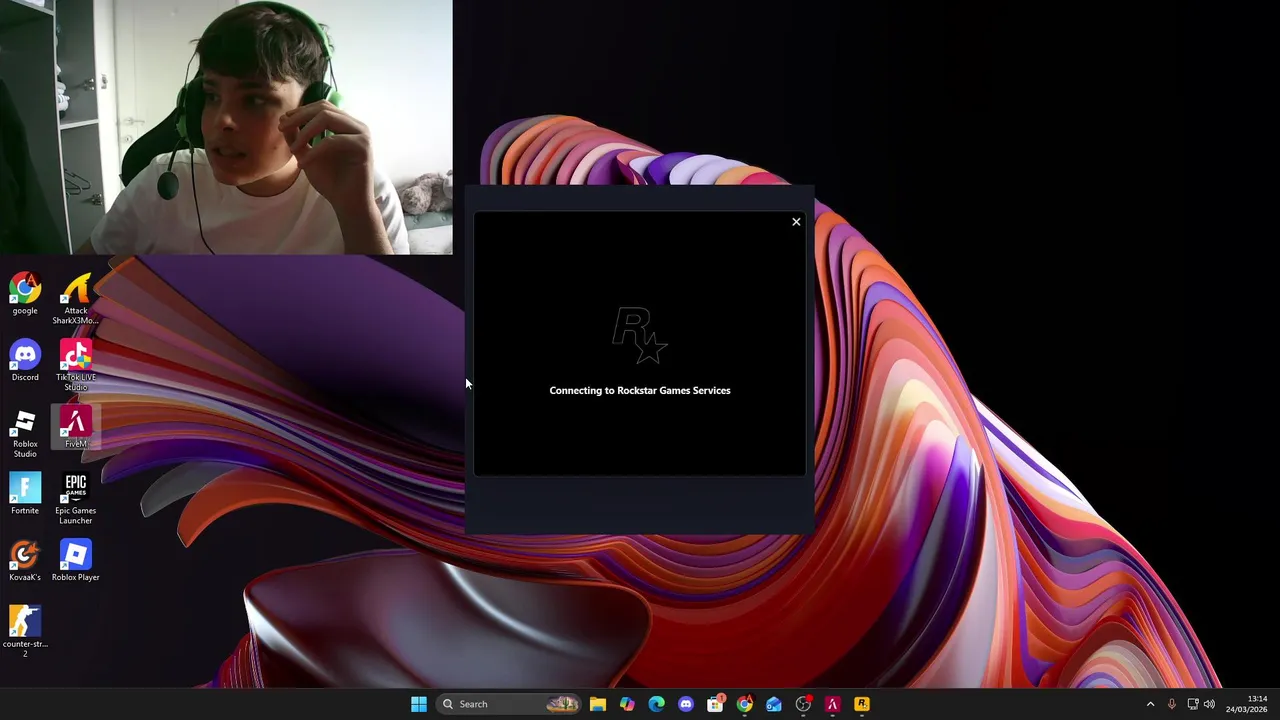Open the clock and date flyout

[1246, 704]
